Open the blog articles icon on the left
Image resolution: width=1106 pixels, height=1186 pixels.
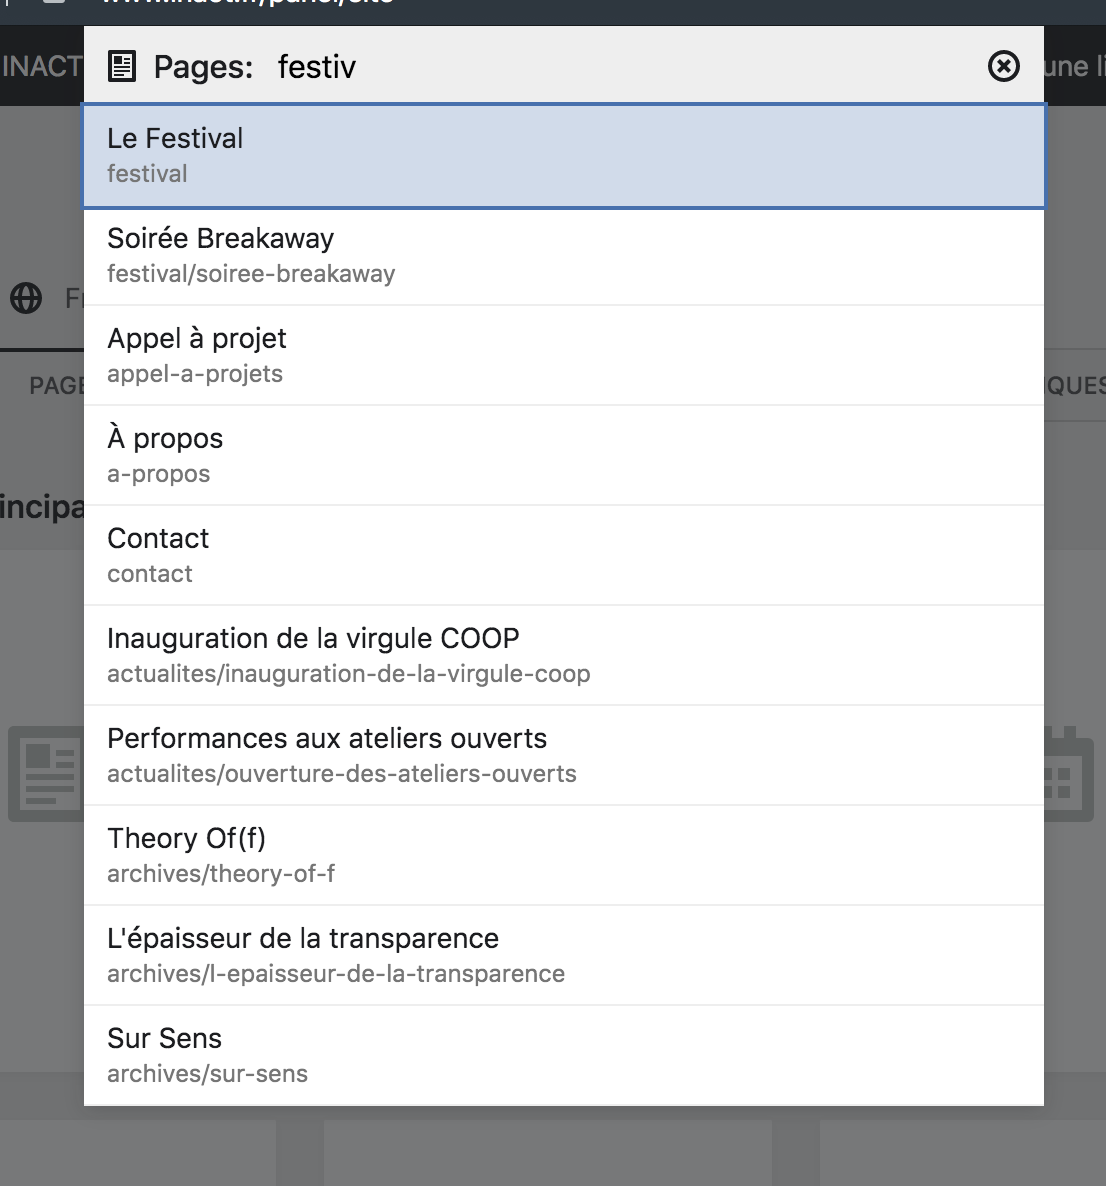pos(49,773)
